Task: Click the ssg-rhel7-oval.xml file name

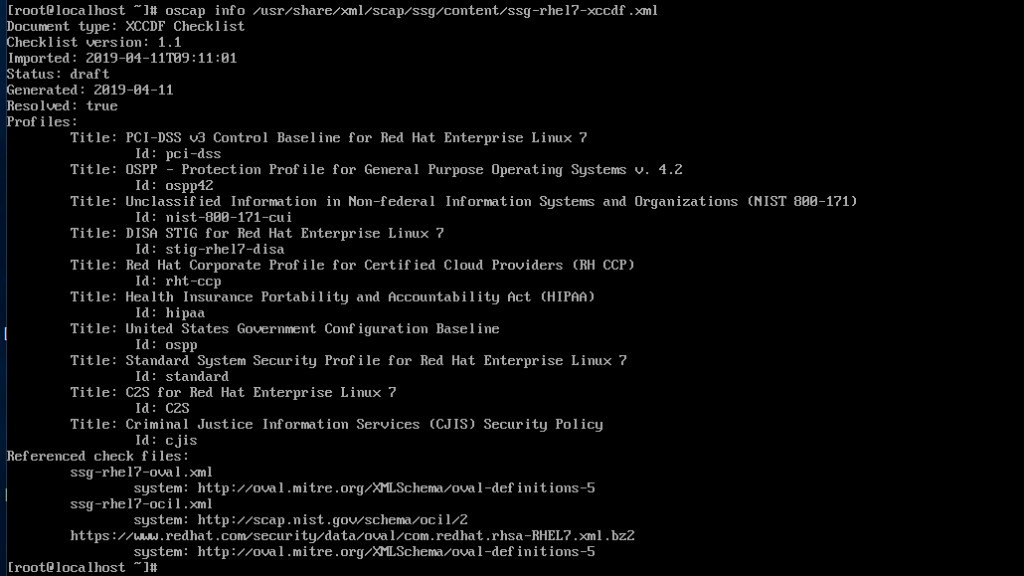Action: coord(141,472)
